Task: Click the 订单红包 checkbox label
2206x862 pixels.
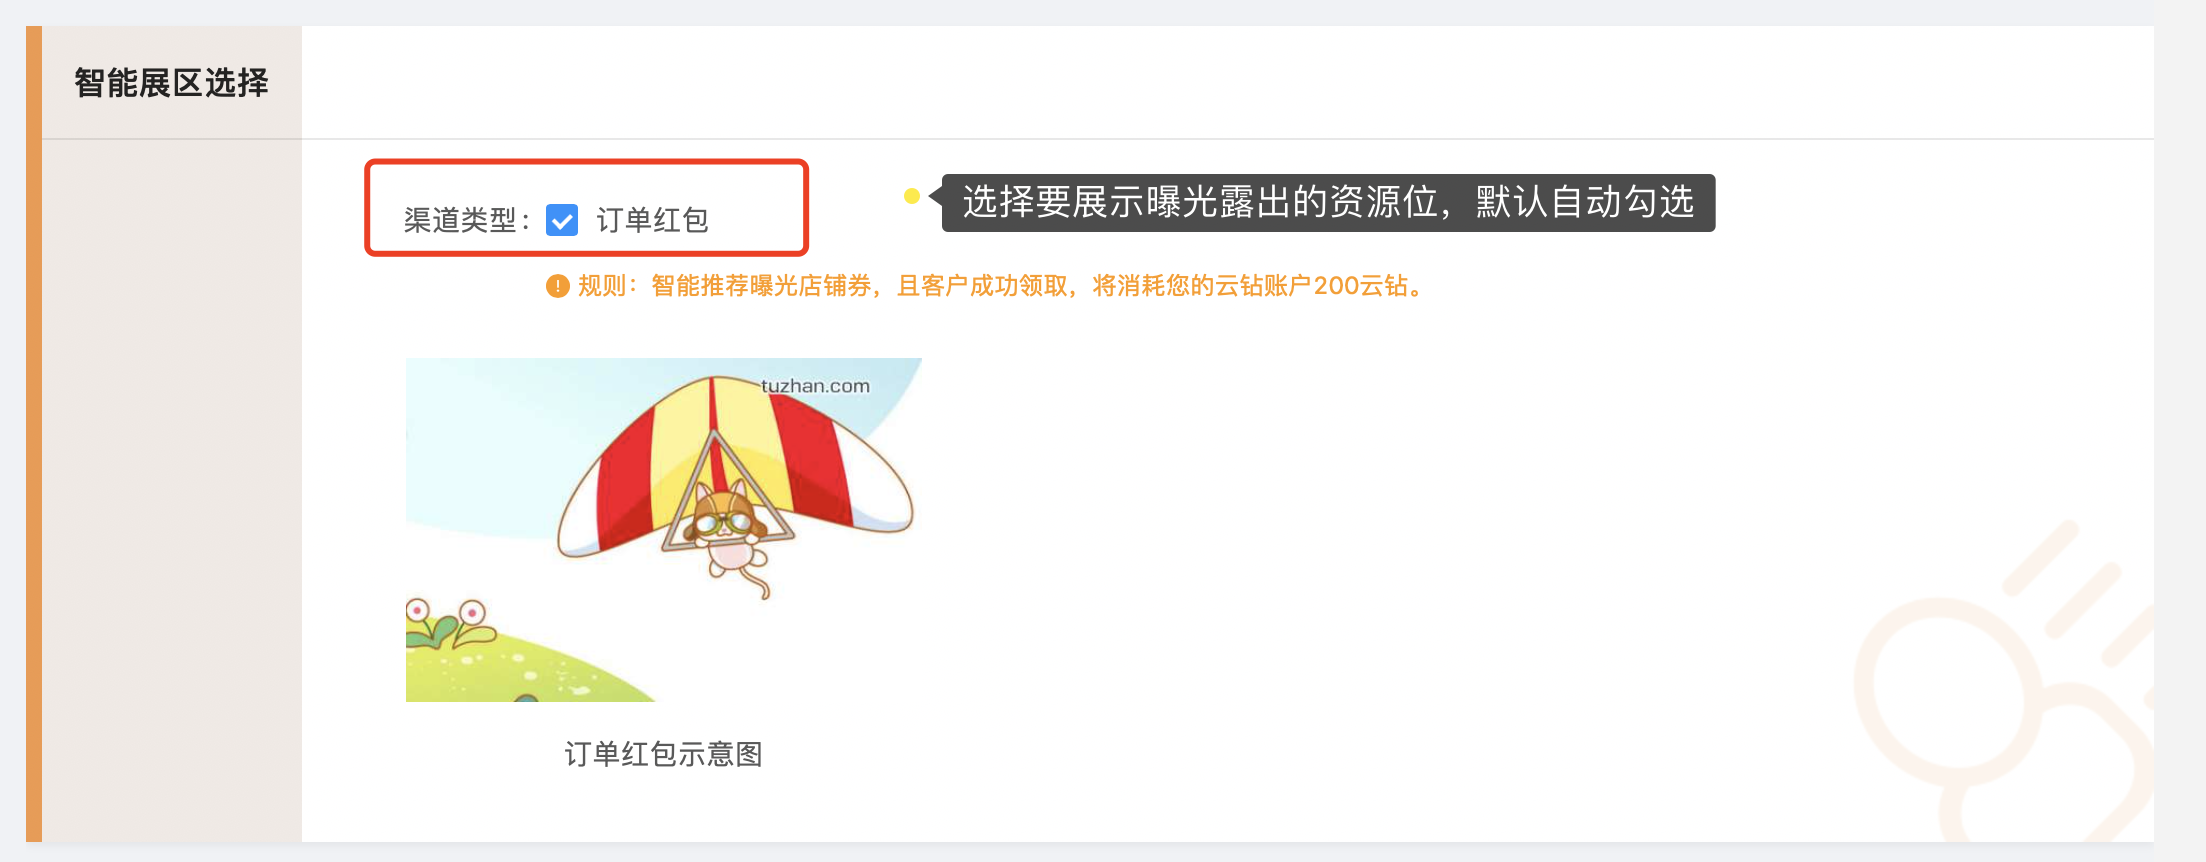Action: [652, 220]
